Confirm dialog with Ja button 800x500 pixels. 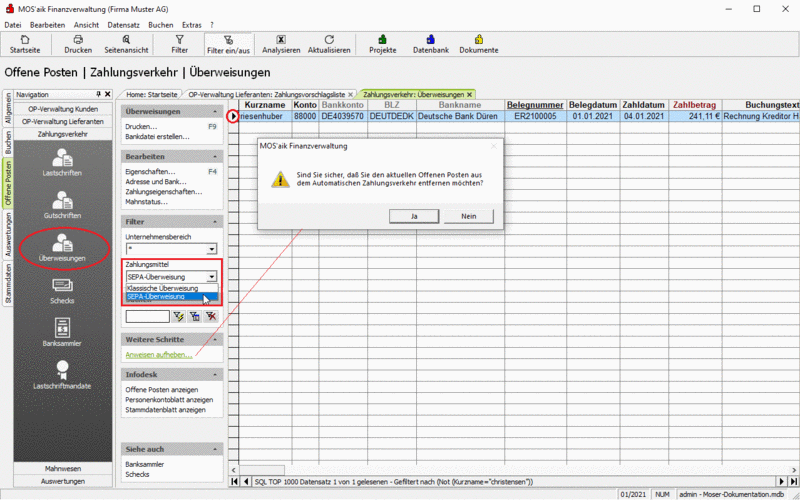click(414, 216)
